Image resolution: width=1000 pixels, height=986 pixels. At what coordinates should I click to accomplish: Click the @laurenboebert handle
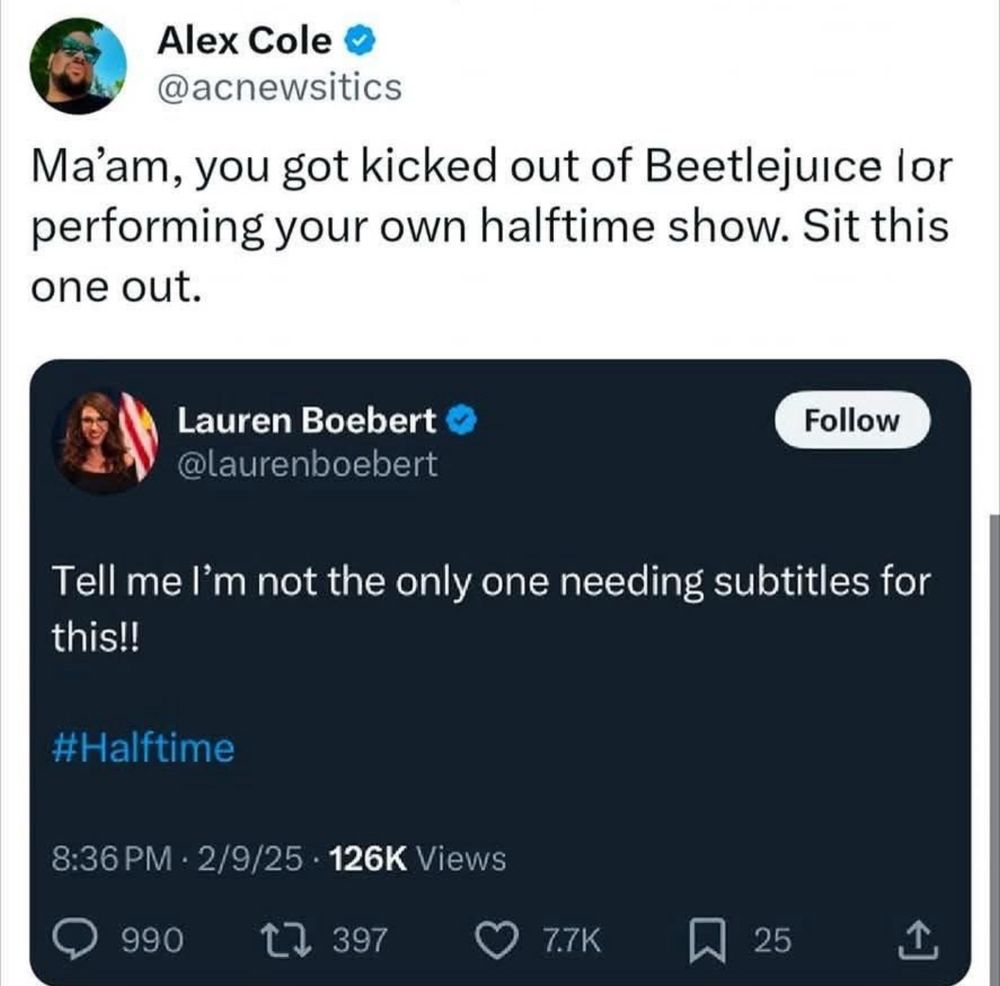(307, 463)
